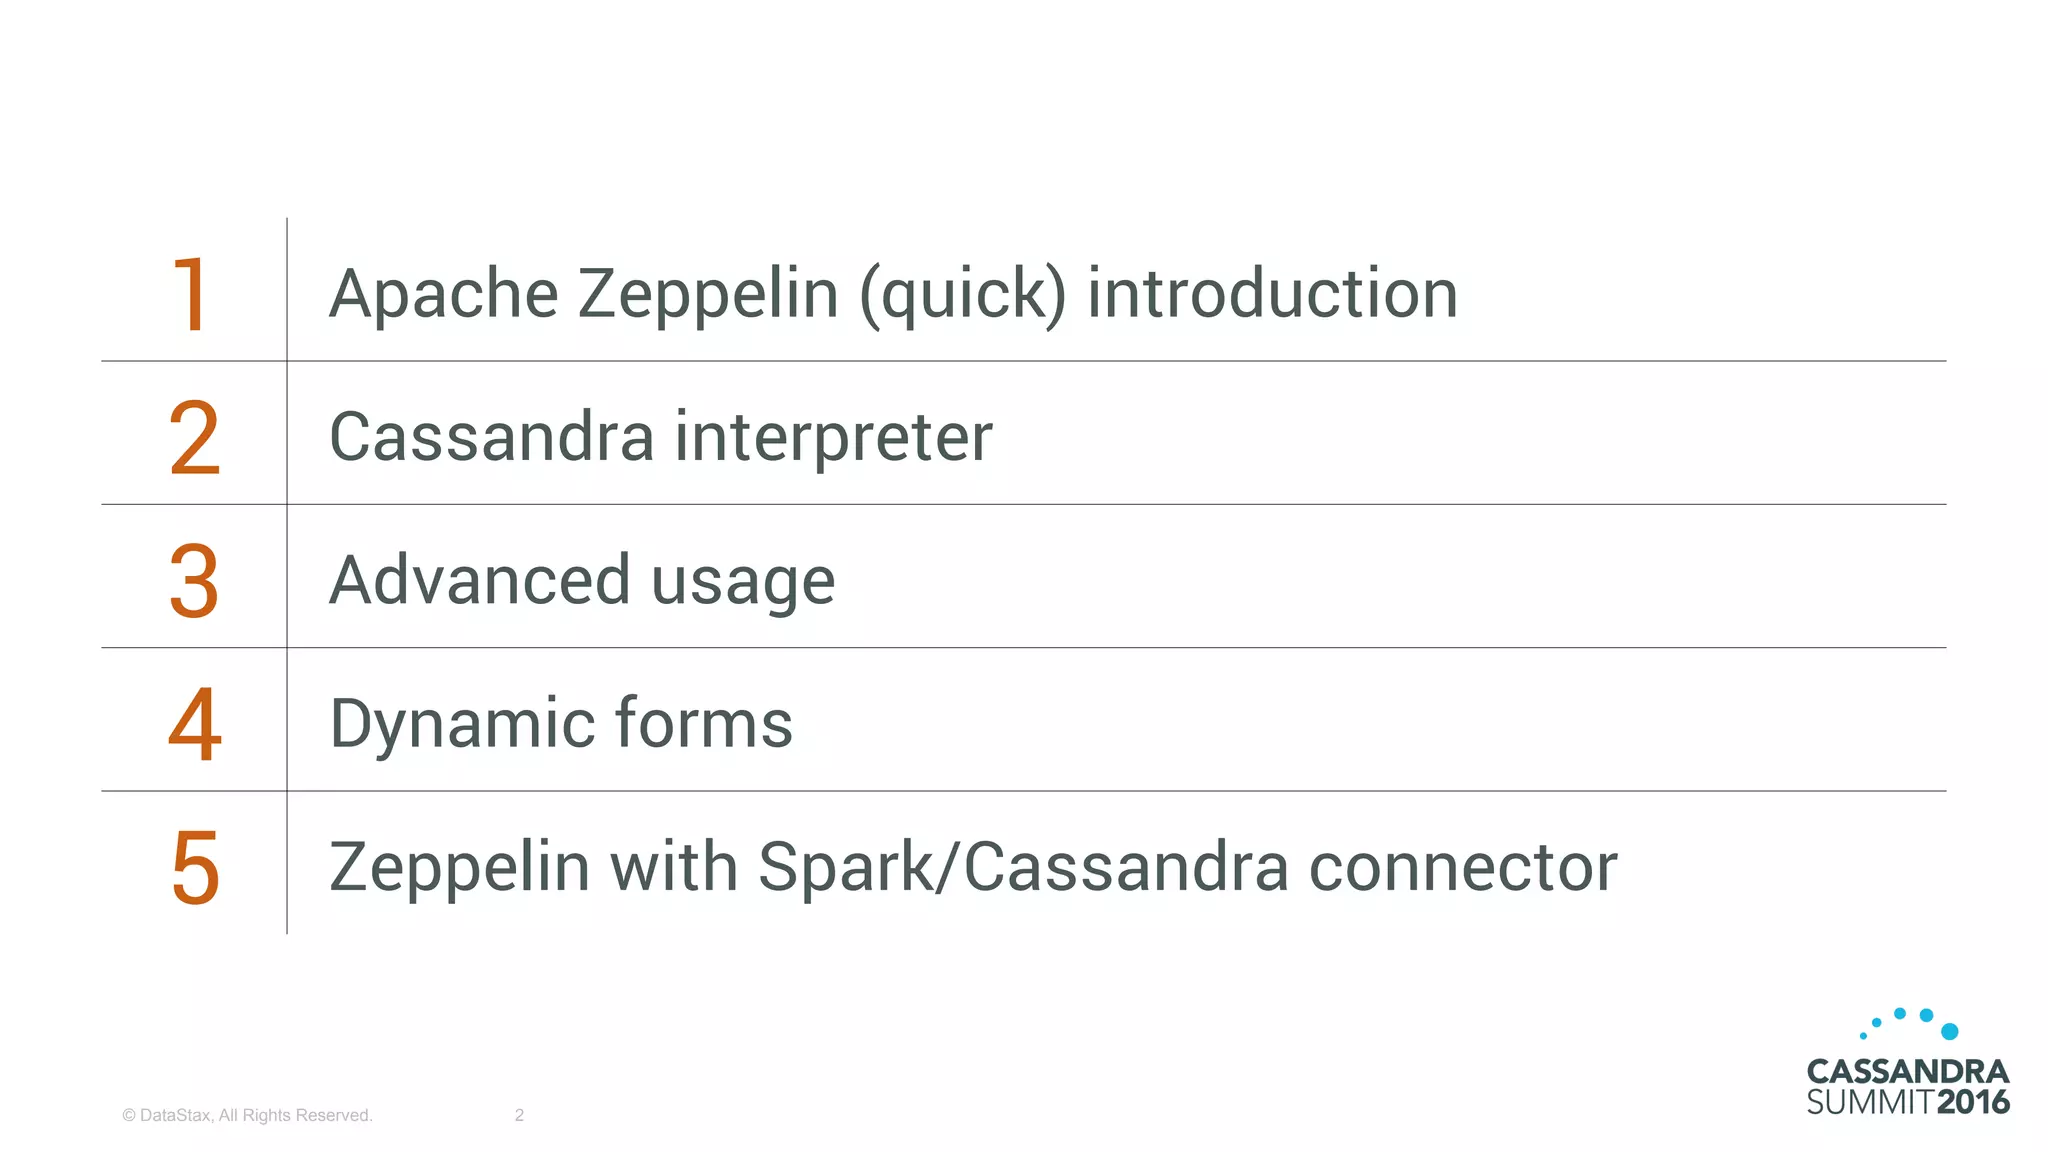Select the orange number 2

(x=194, y=437)
